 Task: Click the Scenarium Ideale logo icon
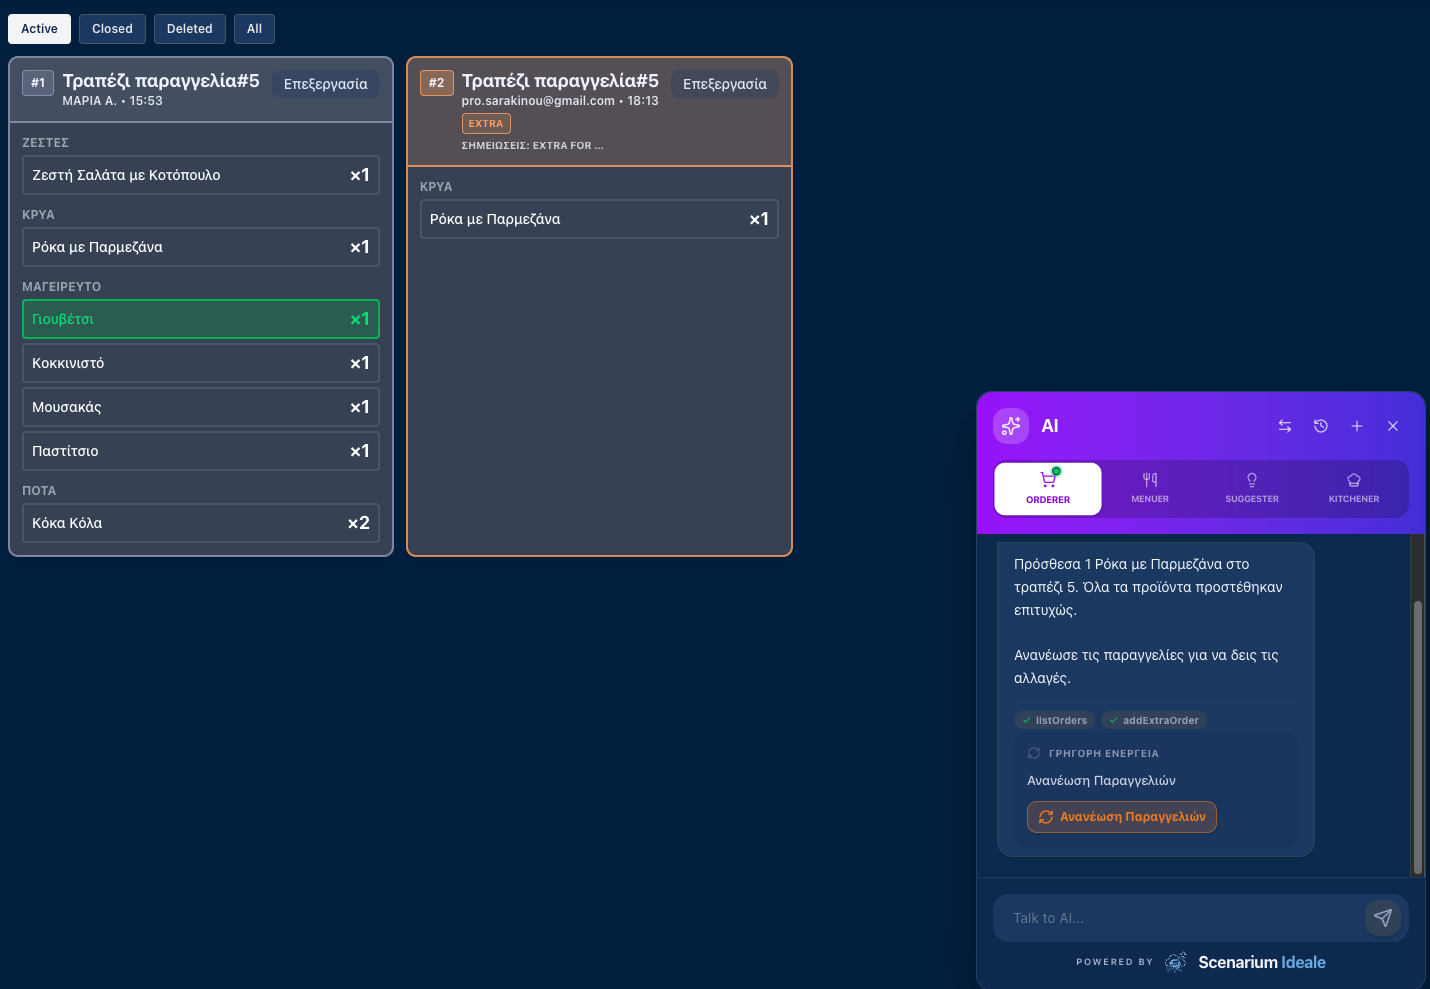click(x=1177, y=962)
